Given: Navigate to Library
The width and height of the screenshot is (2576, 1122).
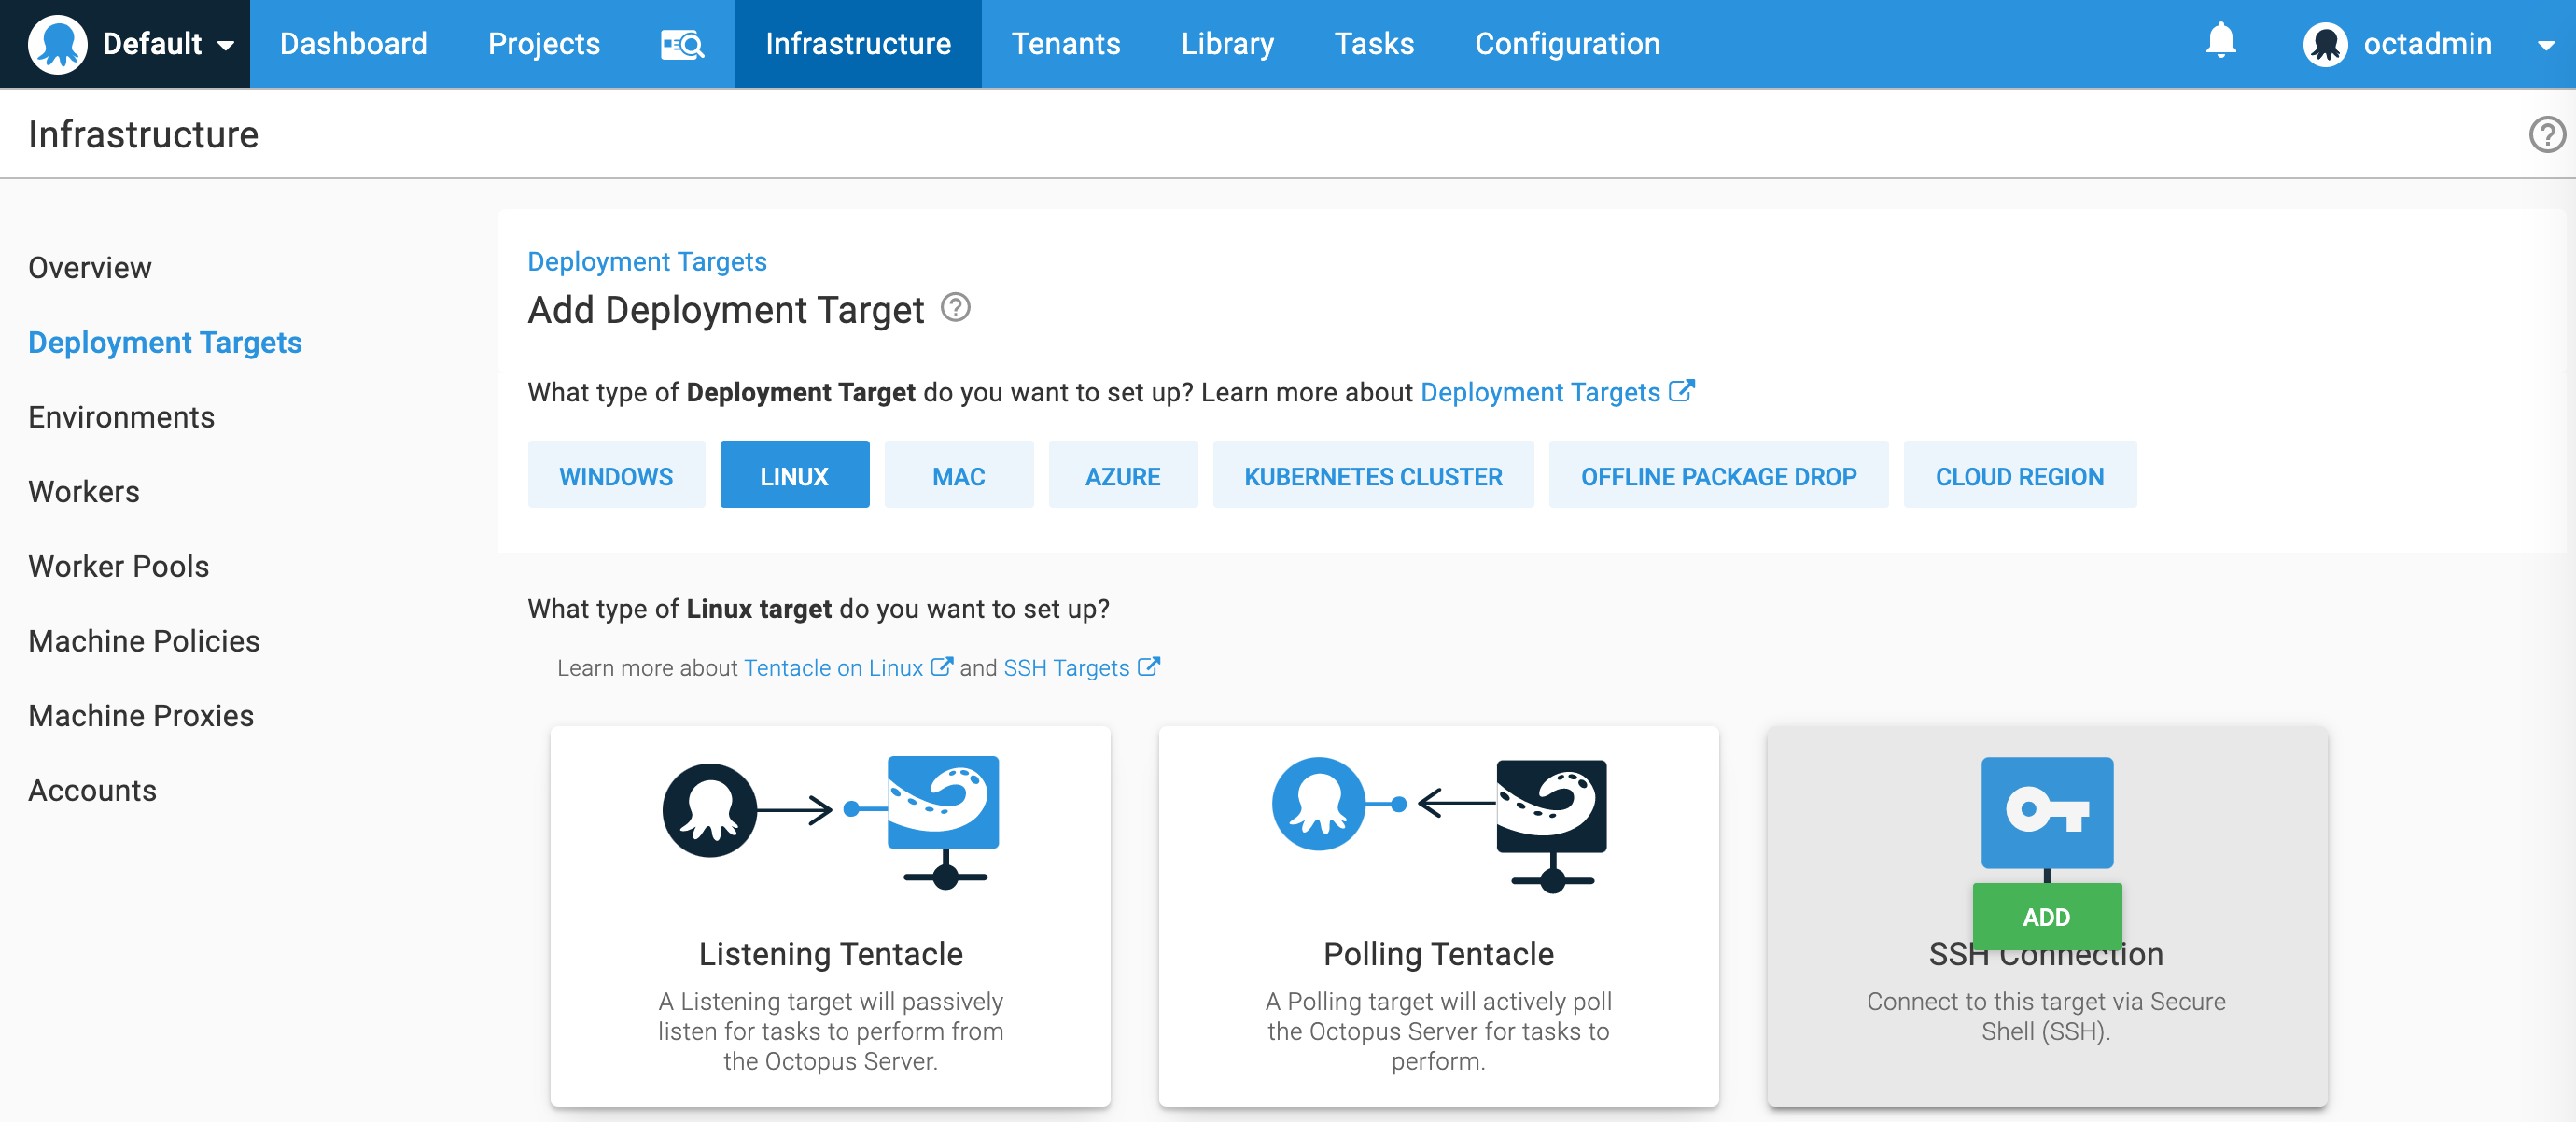Looking at the screenshot, I should click(1227, 44).
